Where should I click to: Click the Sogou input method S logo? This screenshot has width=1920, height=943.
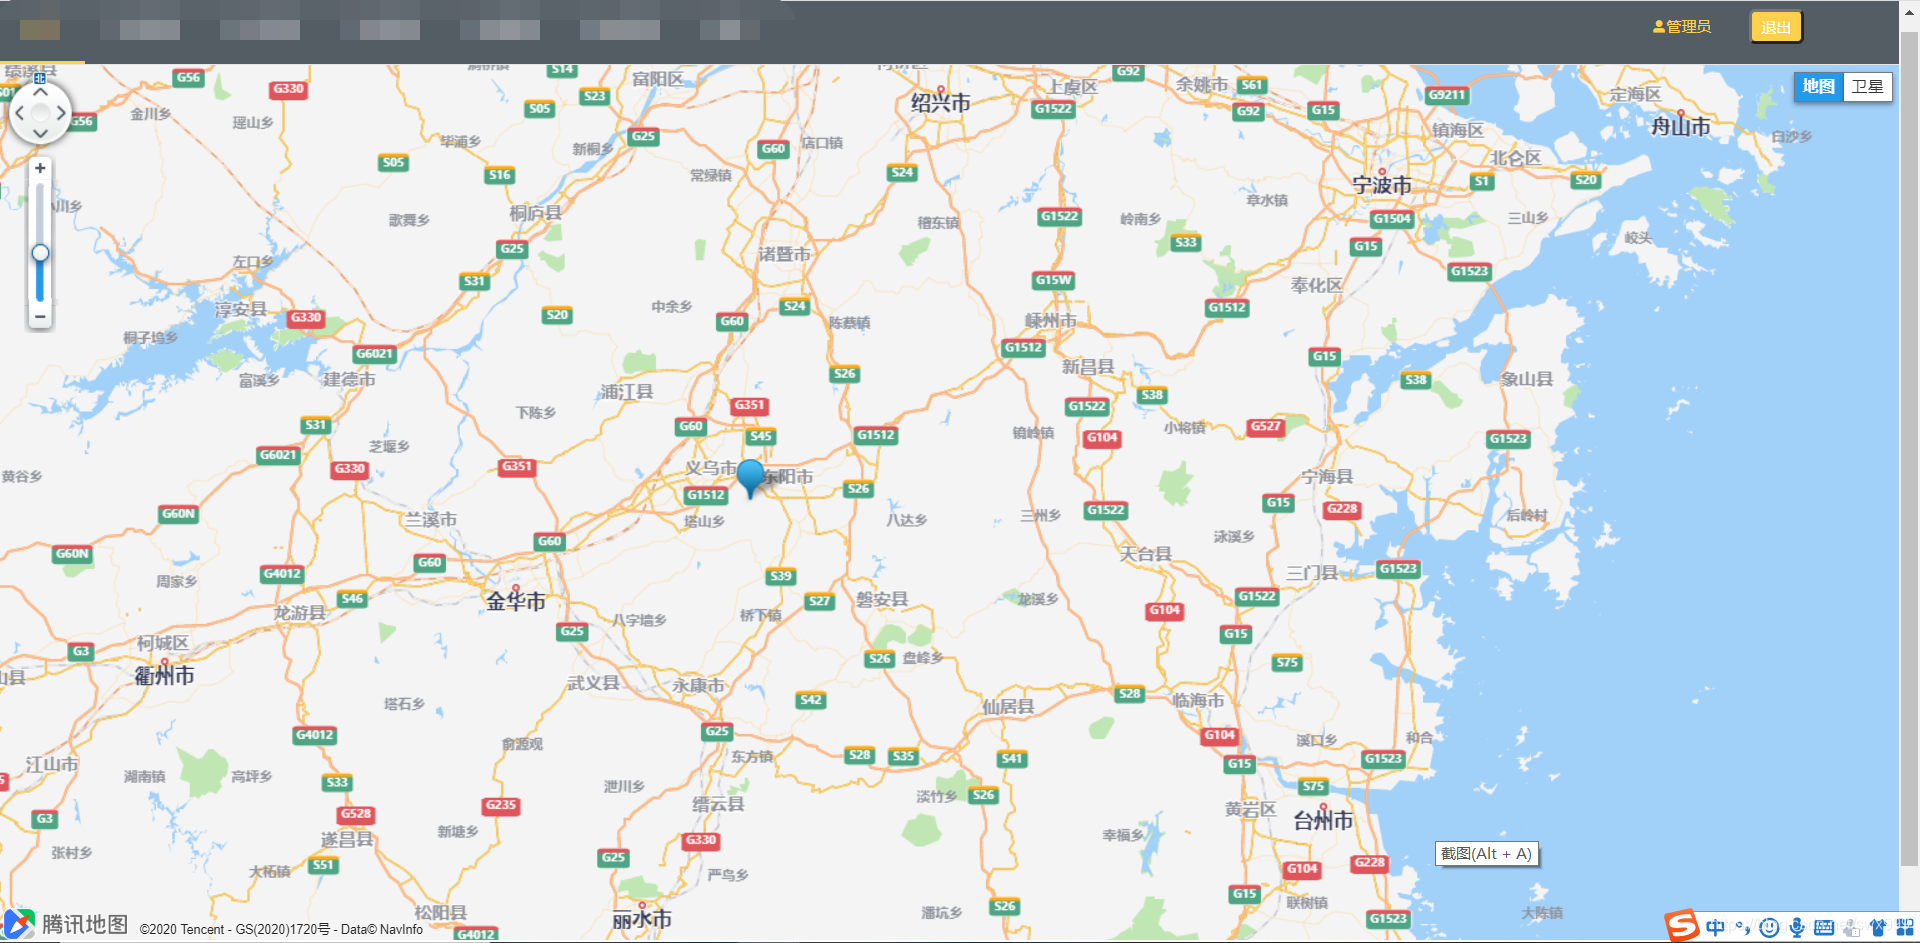1682,926
